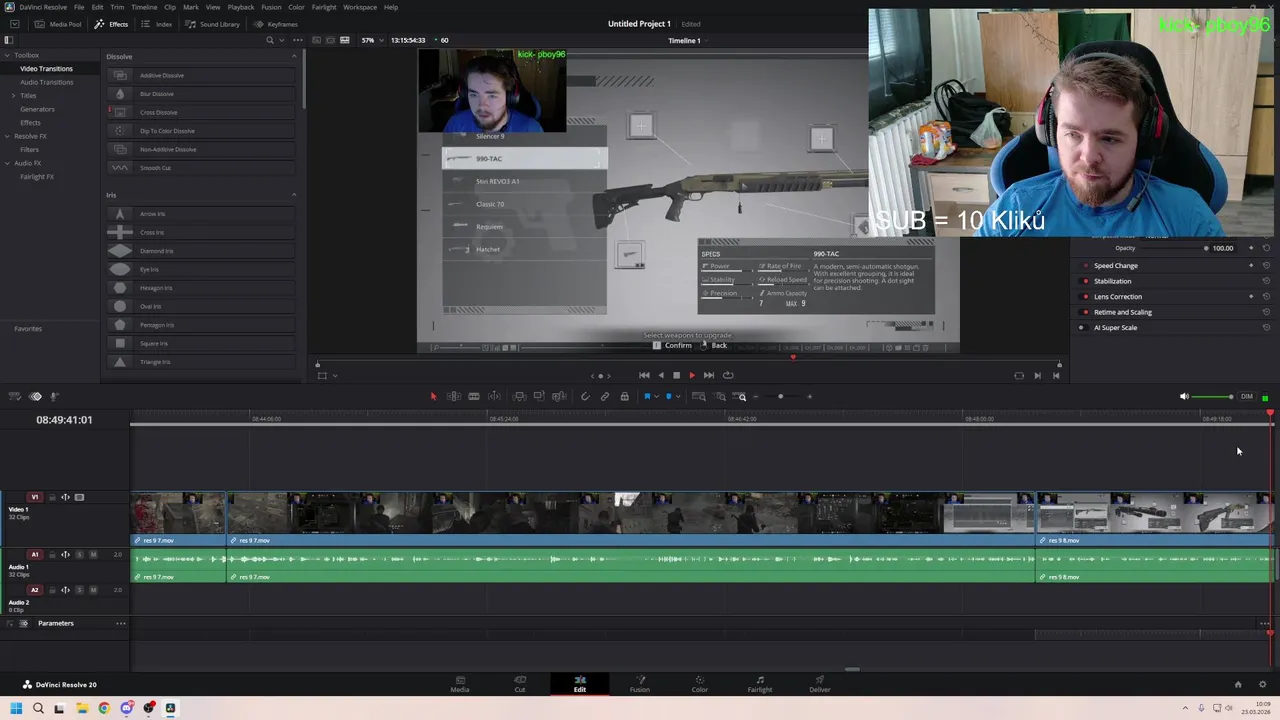Open the Trim menu
The height and width of the screenshot is (720, 1280).
pyautogui.click(x=117, y=7)
